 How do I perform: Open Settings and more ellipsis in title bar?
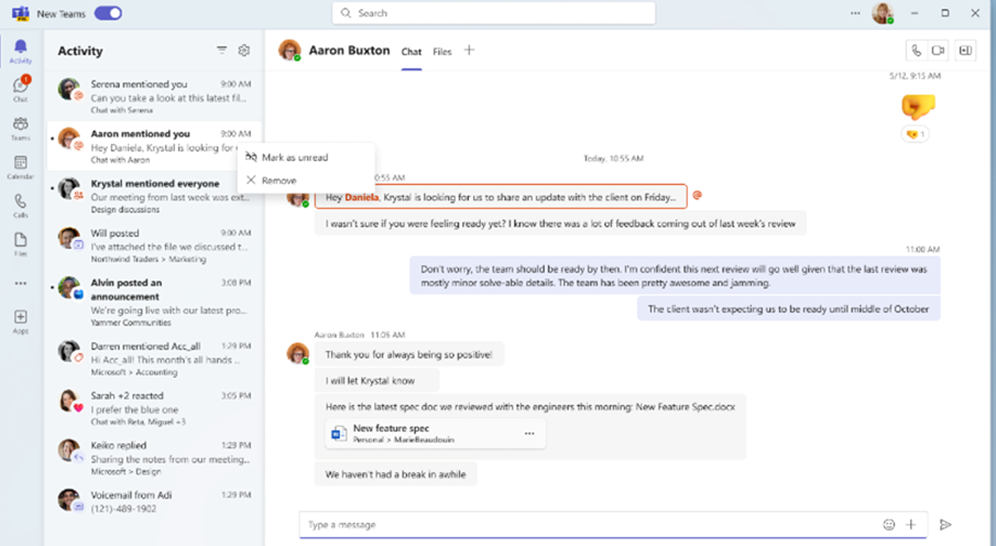click(x=855, y=13)
